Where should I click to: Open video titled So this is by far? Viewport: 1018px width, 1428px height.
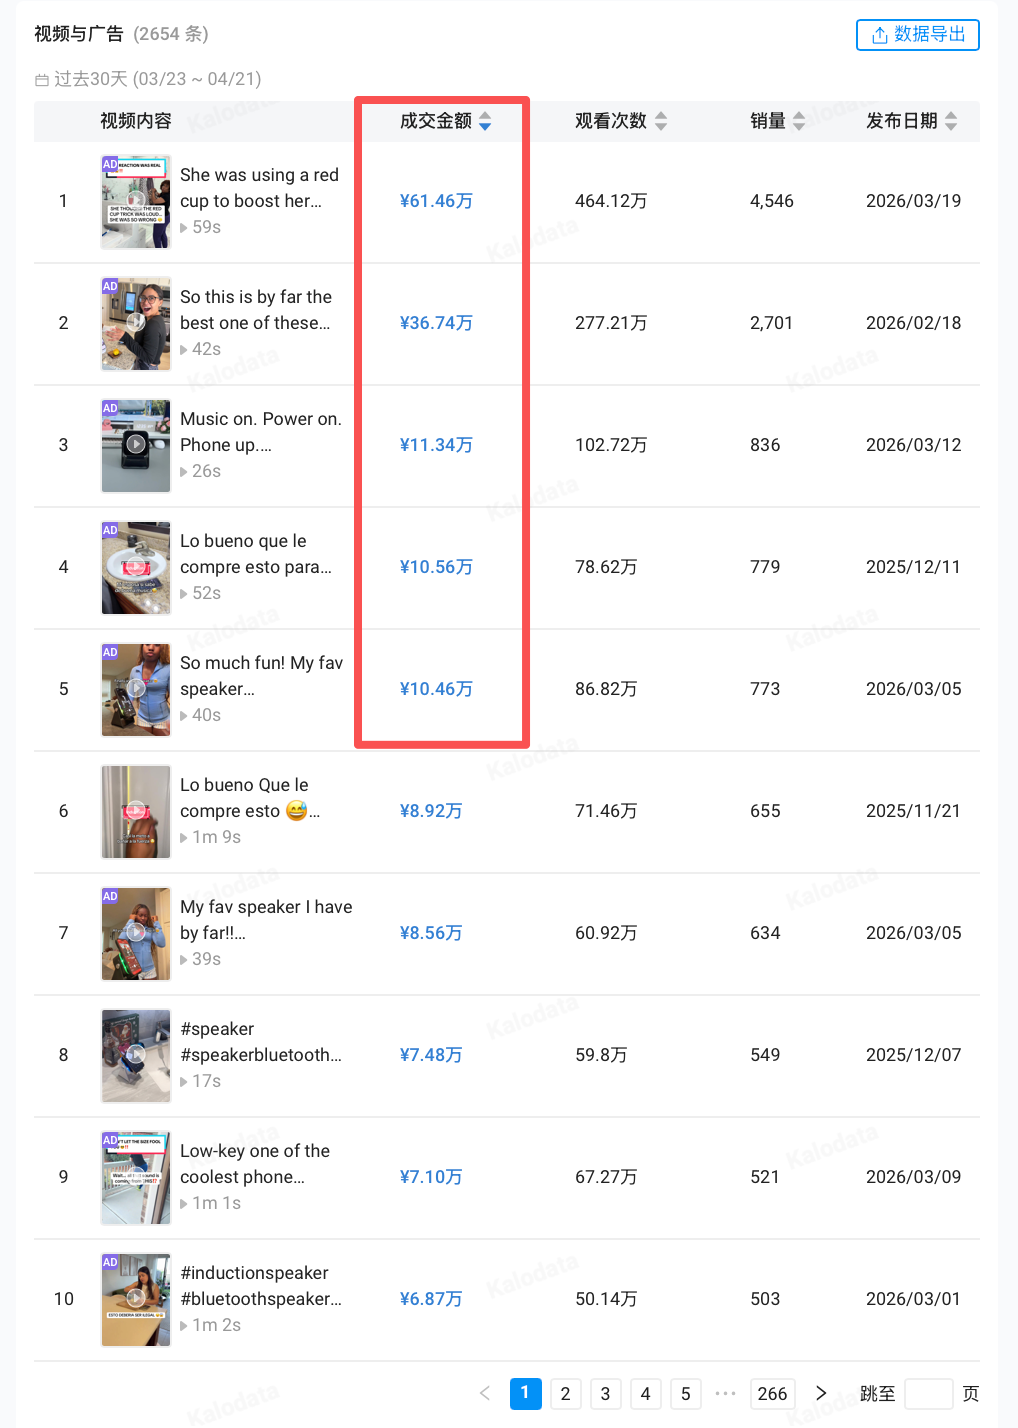(x=256, y=310)
